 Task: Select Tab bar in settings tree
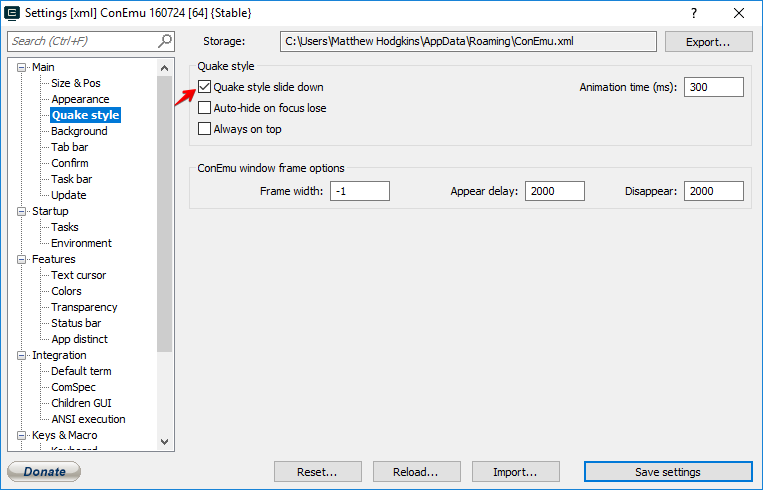tap(69, 147)
